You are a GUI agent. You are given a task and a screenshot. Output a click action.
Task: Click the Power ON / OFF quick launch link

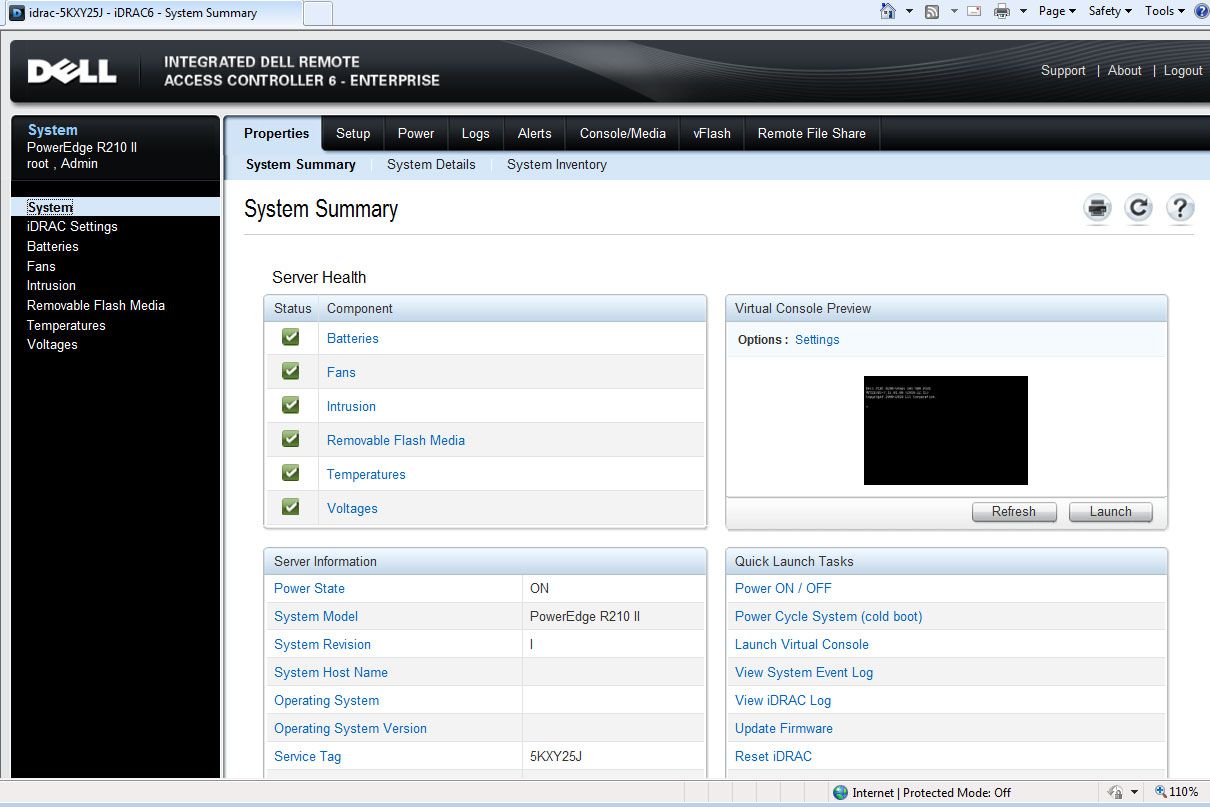point(783,588)
